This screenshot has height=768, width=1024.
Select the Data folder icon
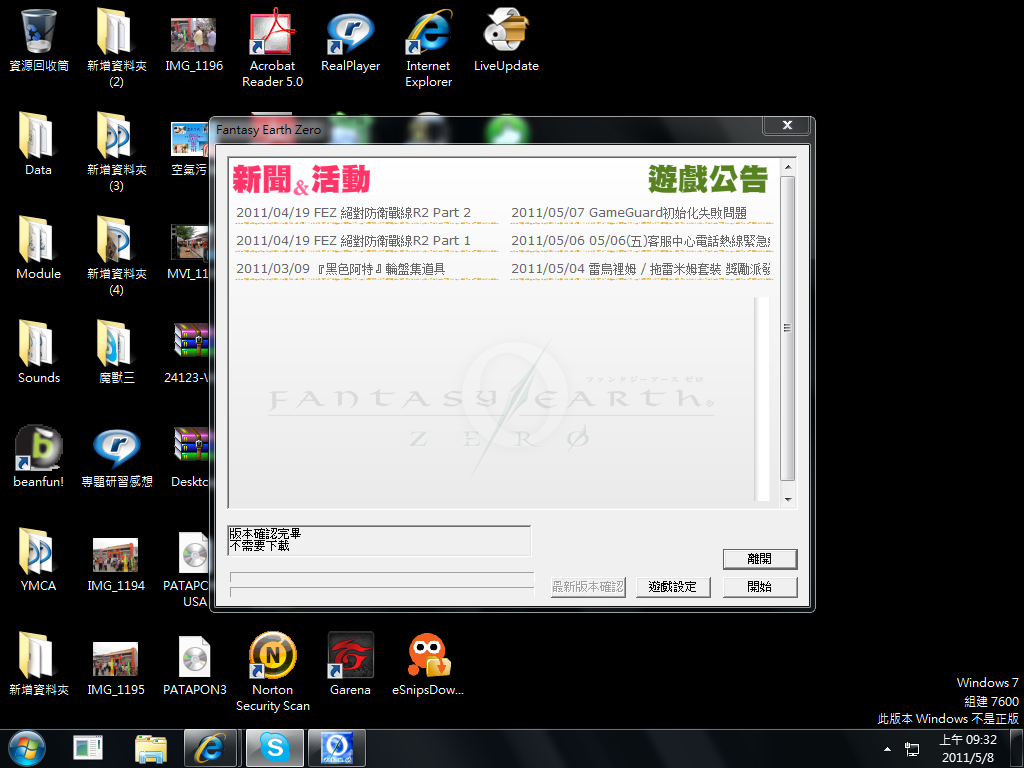38,144
